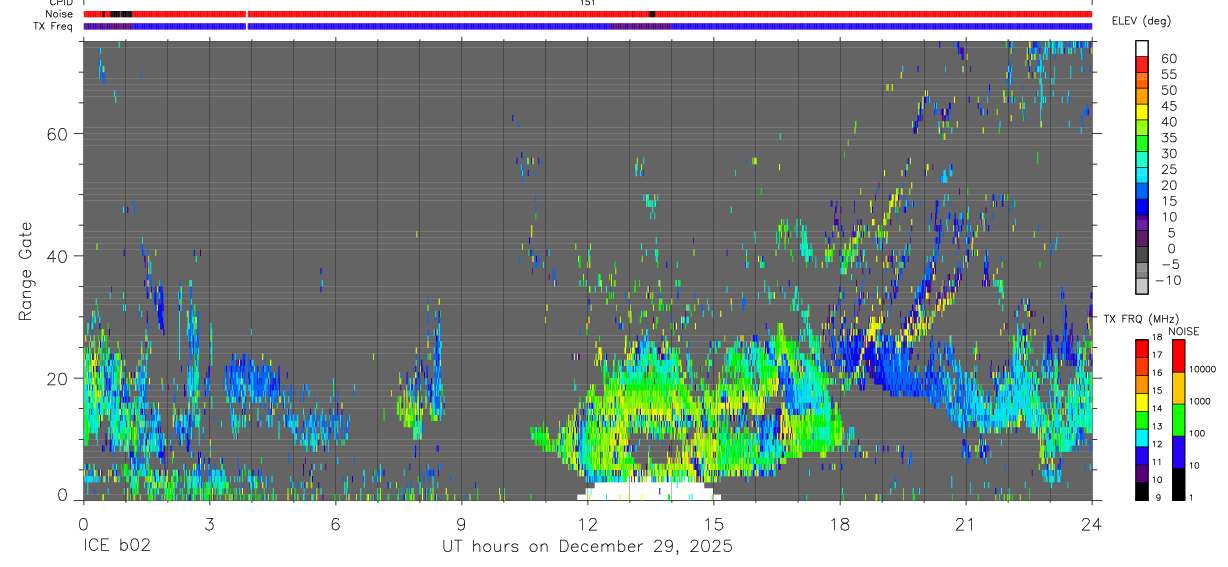
Task: Click the 'ICE b02' radar label
Action: click(117, 547)
